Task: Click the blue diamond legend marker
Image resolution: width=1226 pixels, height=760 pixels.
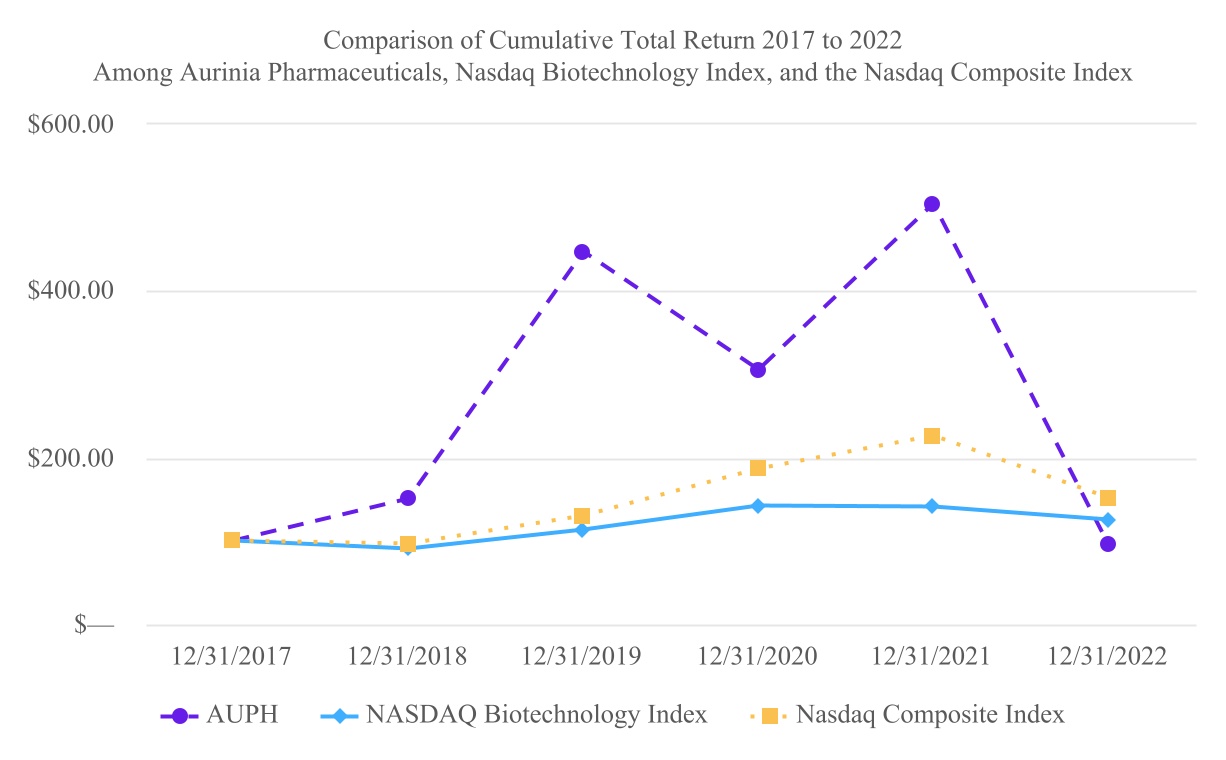Action: (x=342, y=716)
